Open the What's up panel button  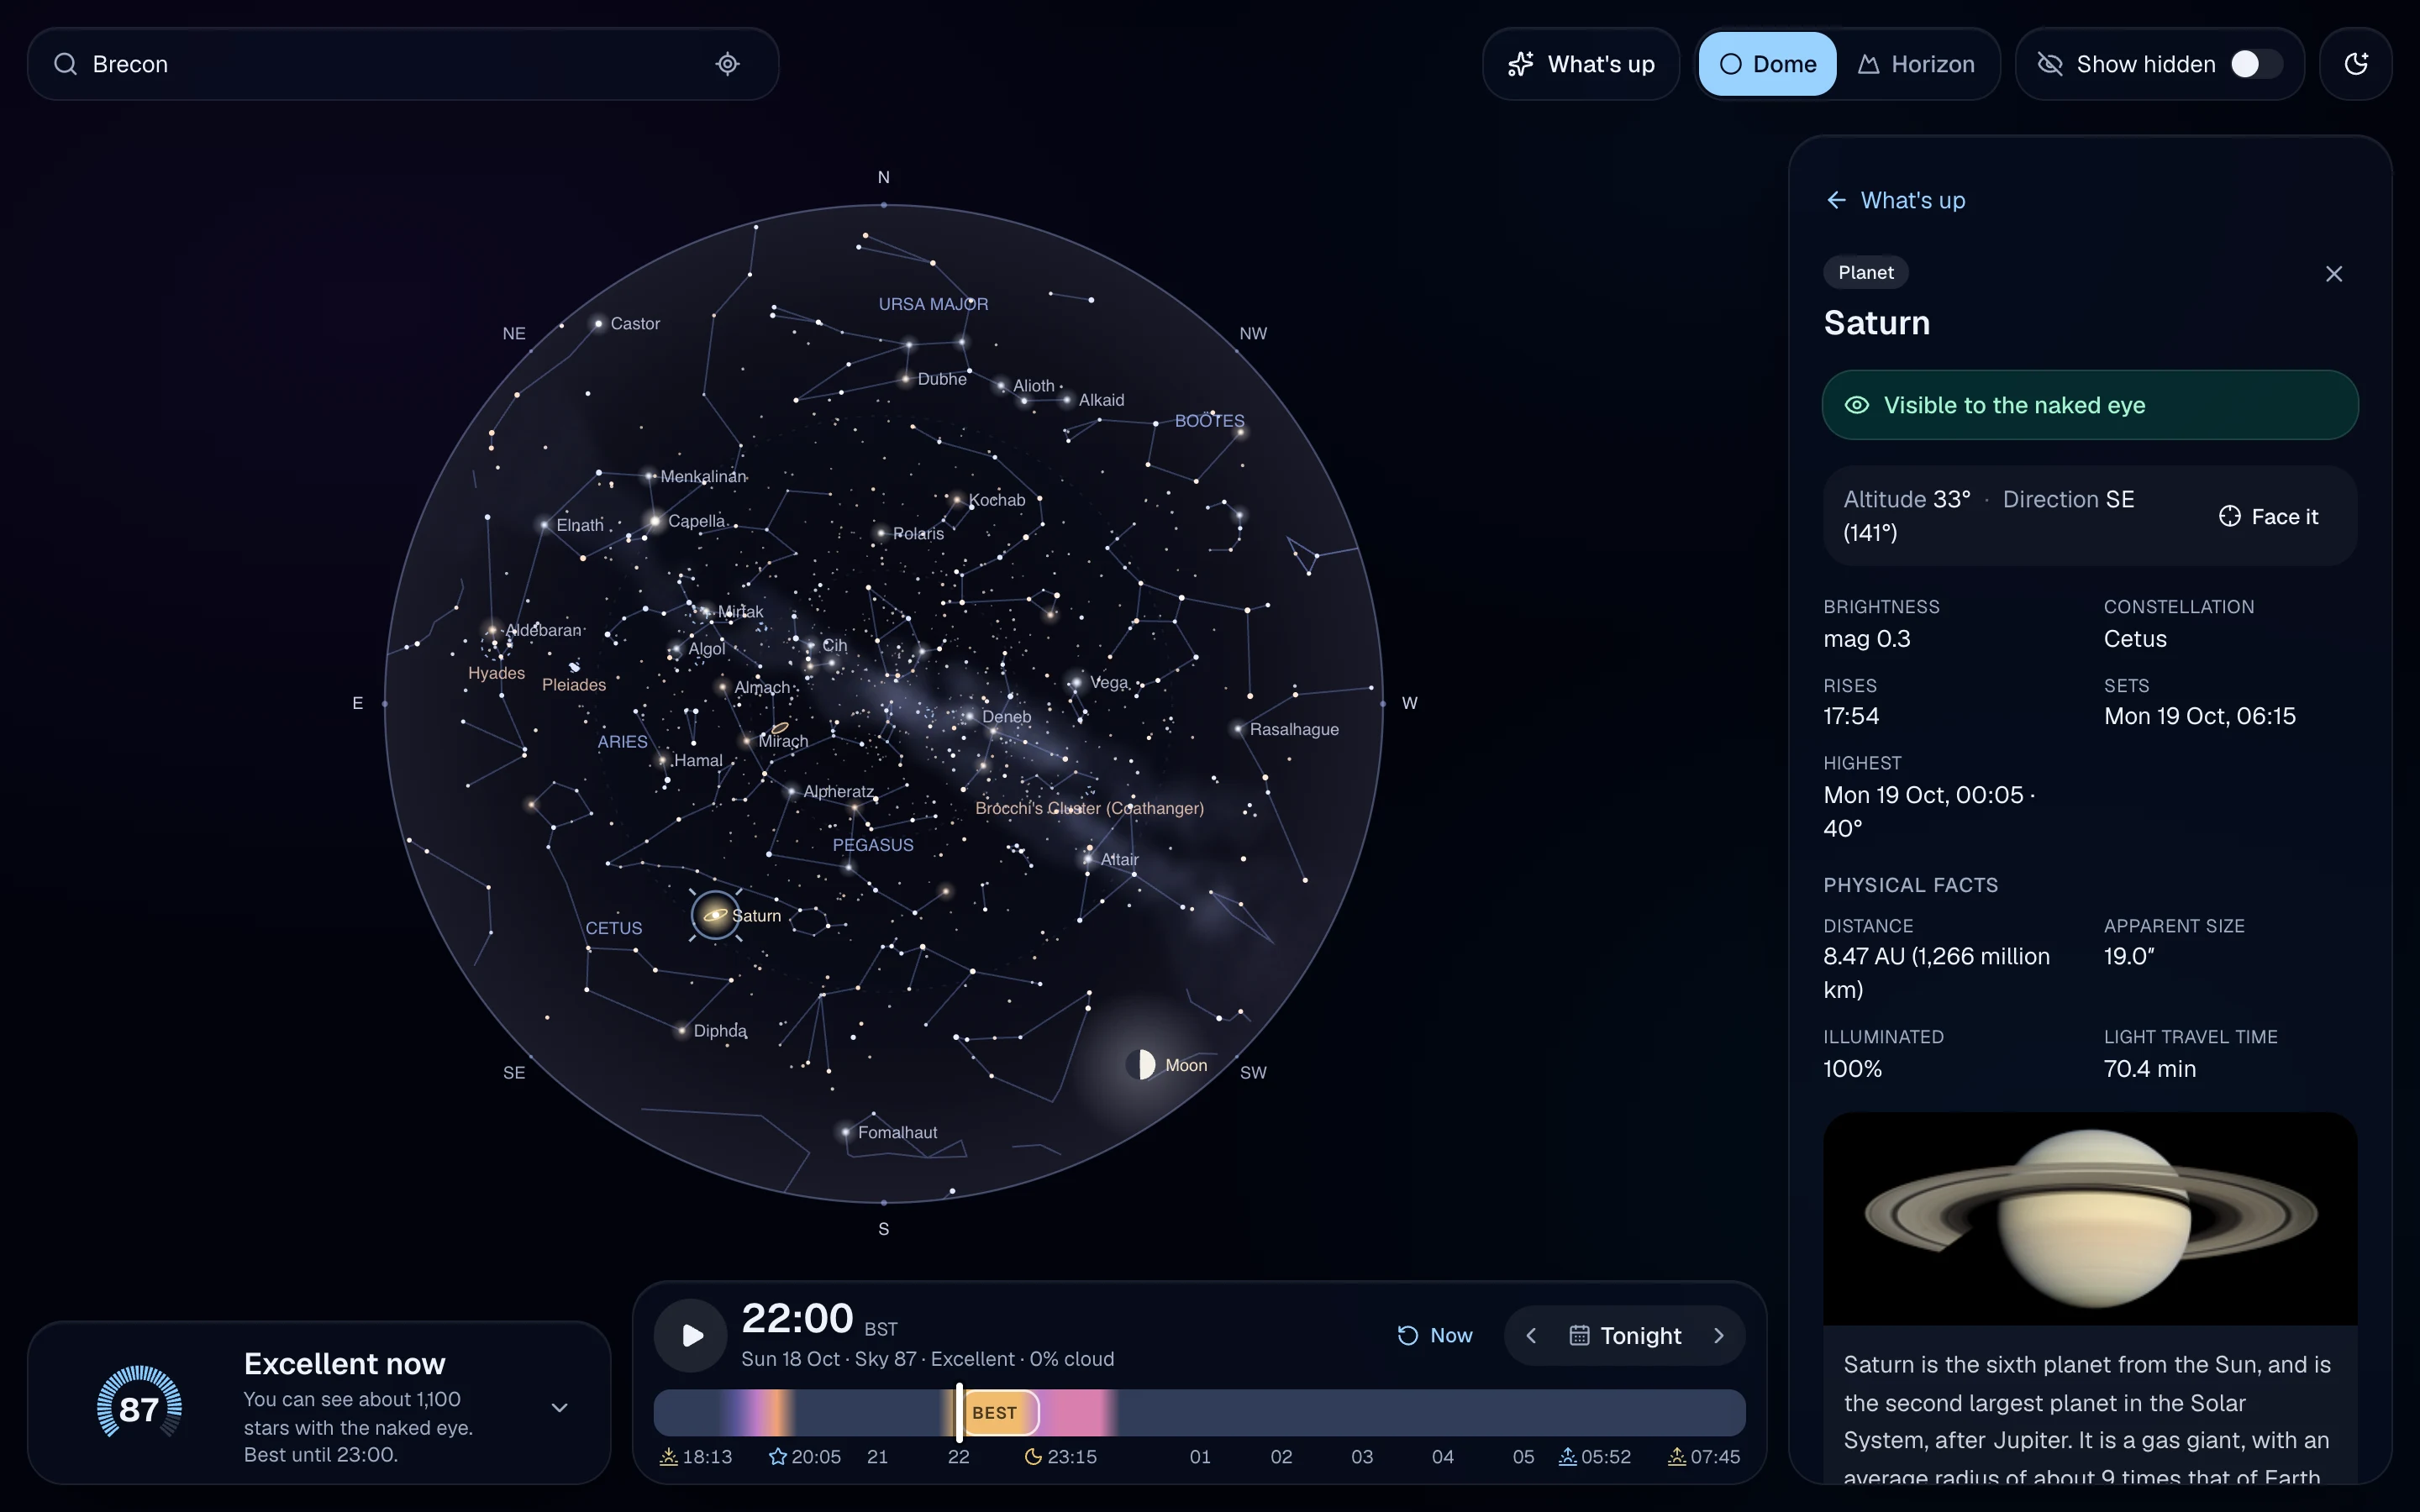coord(1581,64)
